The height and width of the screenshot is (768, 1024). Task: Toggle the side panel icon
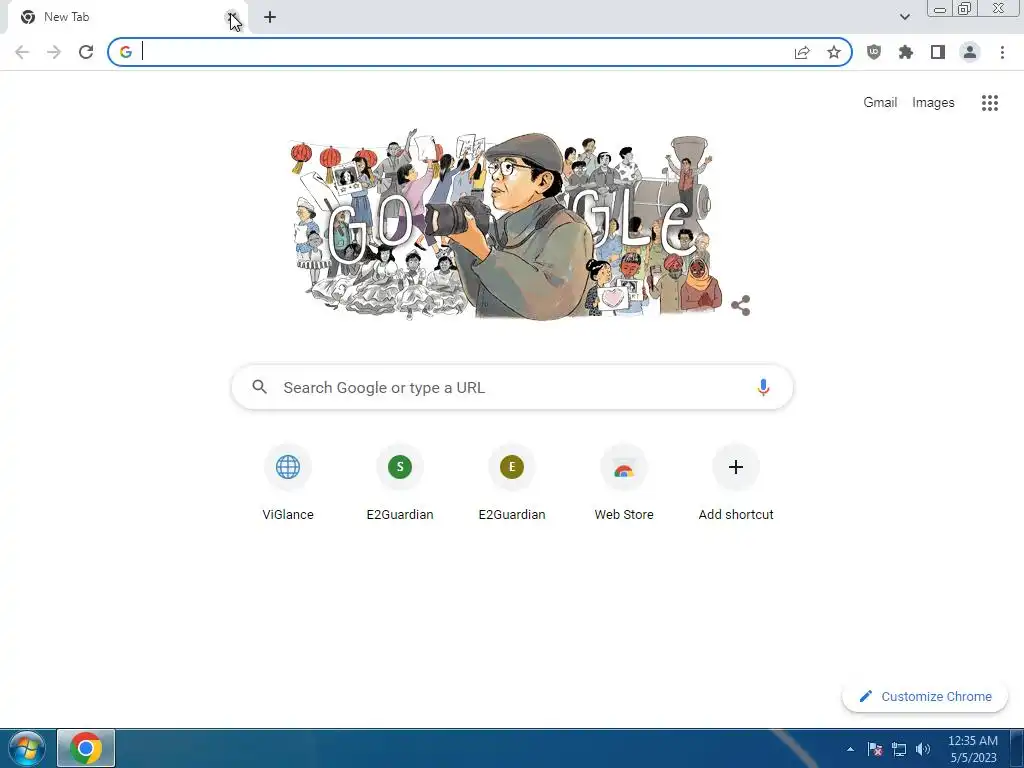coord(938,52)
